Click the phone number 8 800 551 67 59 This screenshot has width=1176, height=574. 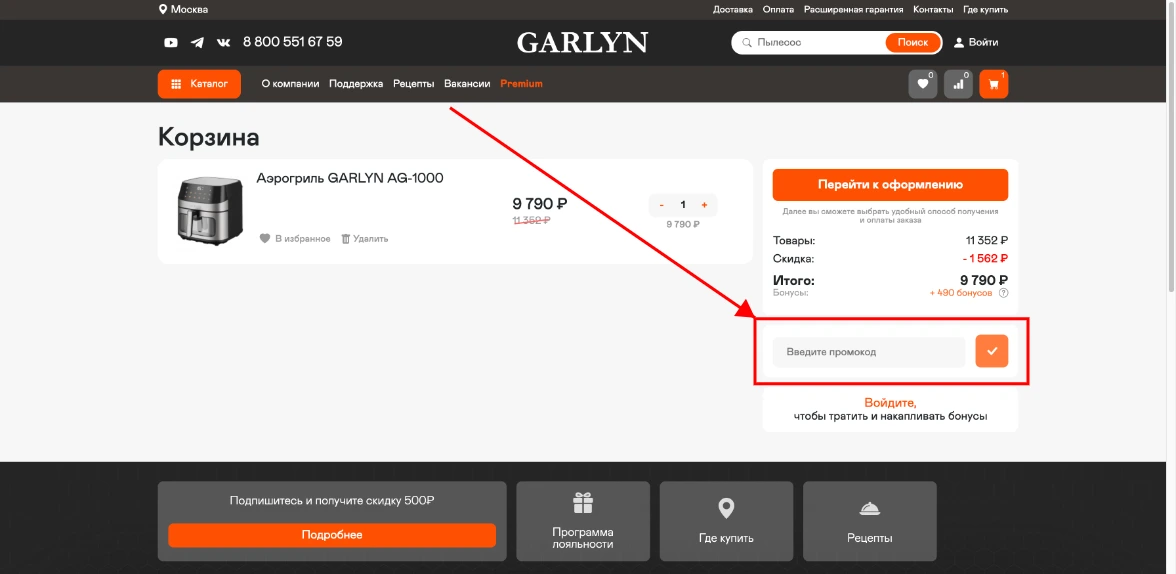pyautogui.click(x=292, y=42)
